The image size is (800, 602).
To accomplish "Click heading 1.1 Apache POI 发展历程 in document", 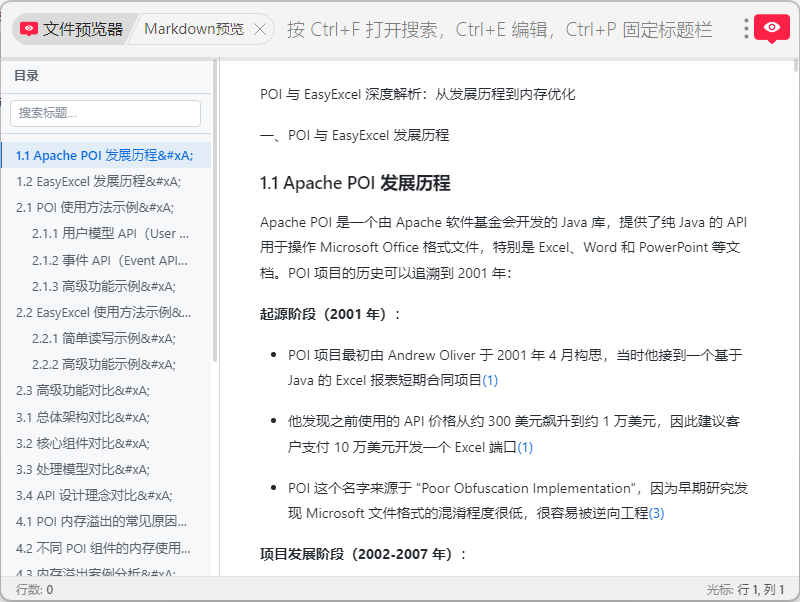I will [x=355, y=183].
